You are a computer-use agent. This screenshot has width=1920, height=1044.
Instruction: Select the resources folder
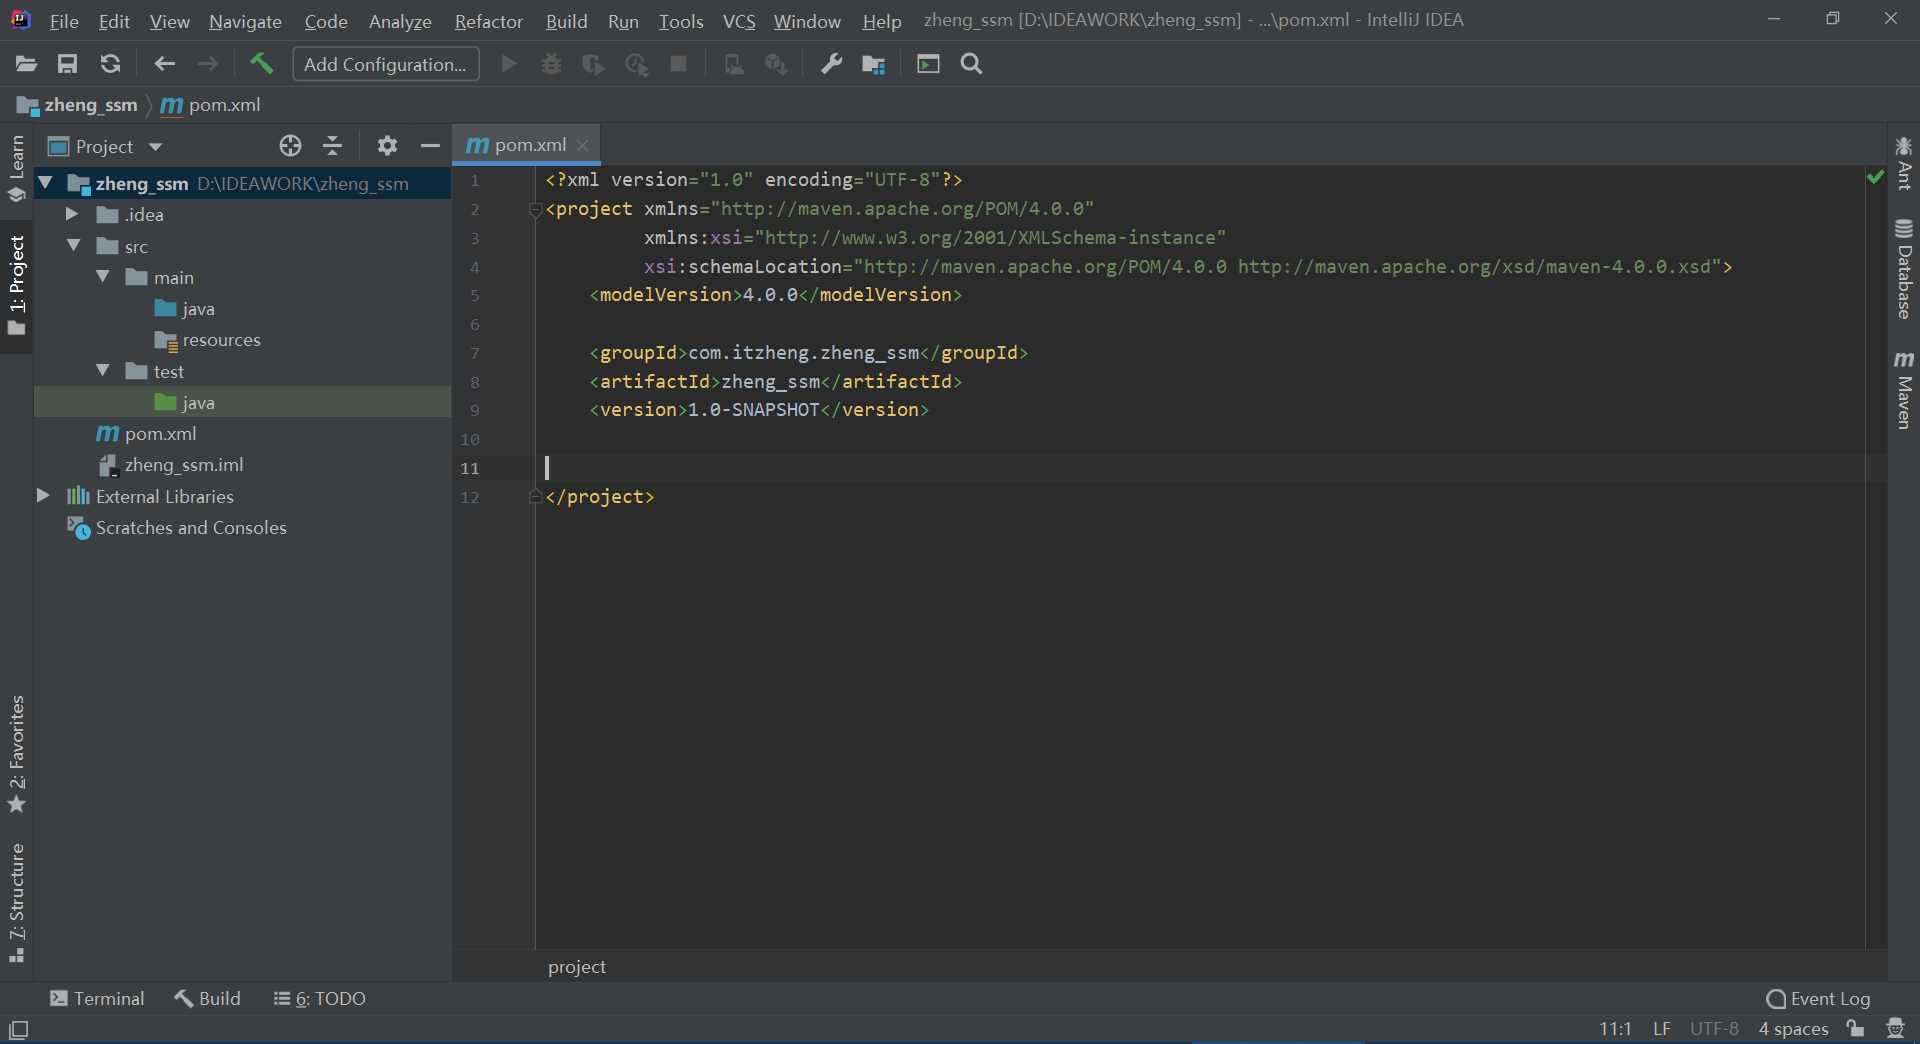click(x=208, y=339)
